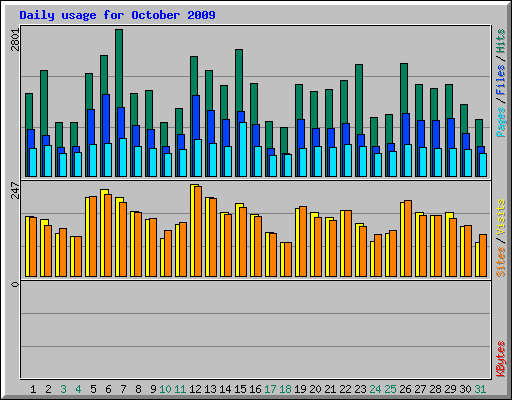Click day 30 on the x-axis
The width and height of the screenshot is (512, 400).
click(465, 389)
